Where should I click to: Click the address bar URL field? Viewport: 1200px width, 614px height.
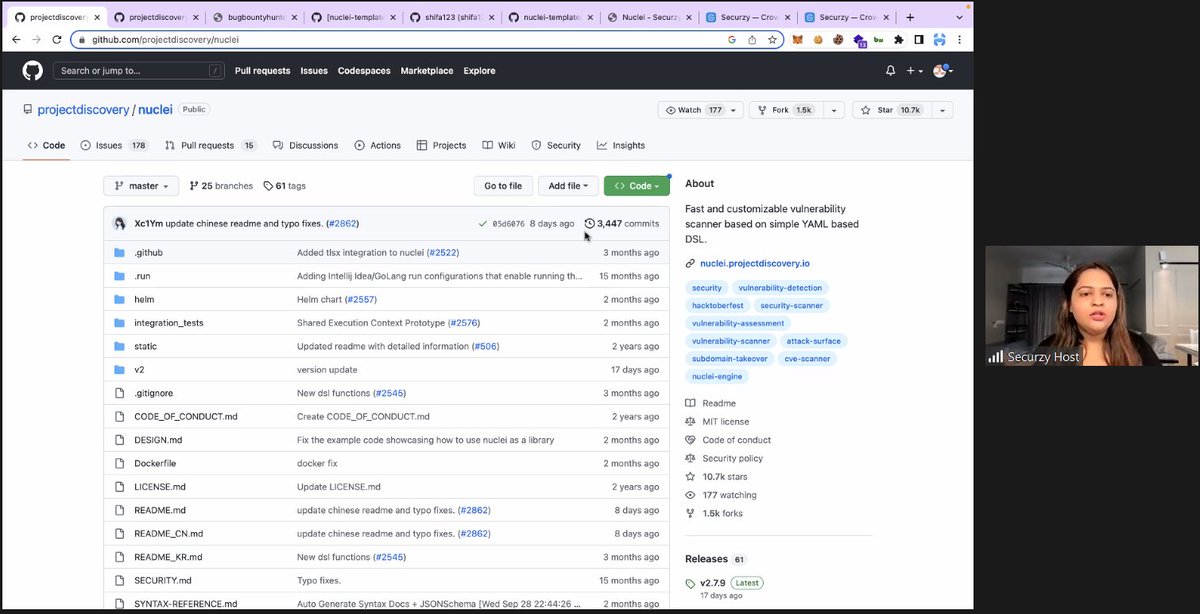pos(400,39)
